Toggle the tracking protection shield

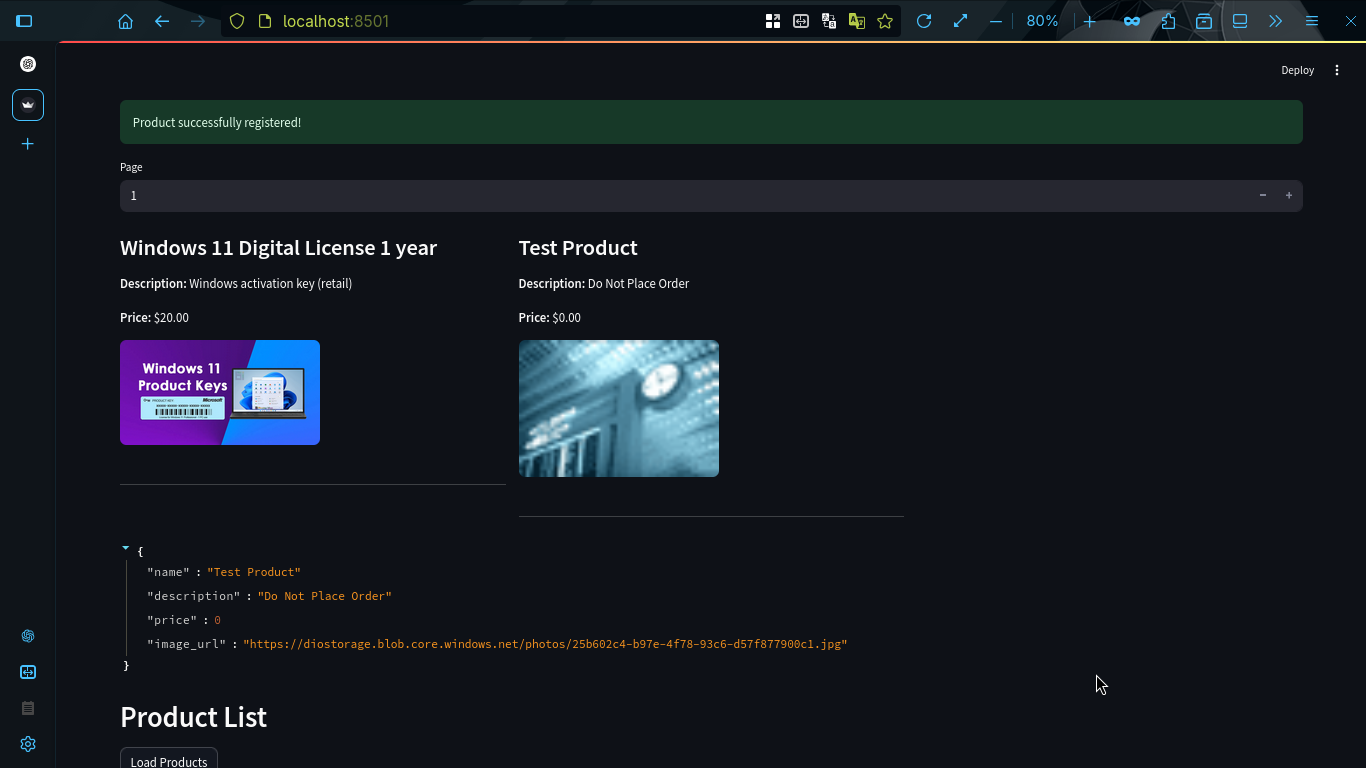236,20
